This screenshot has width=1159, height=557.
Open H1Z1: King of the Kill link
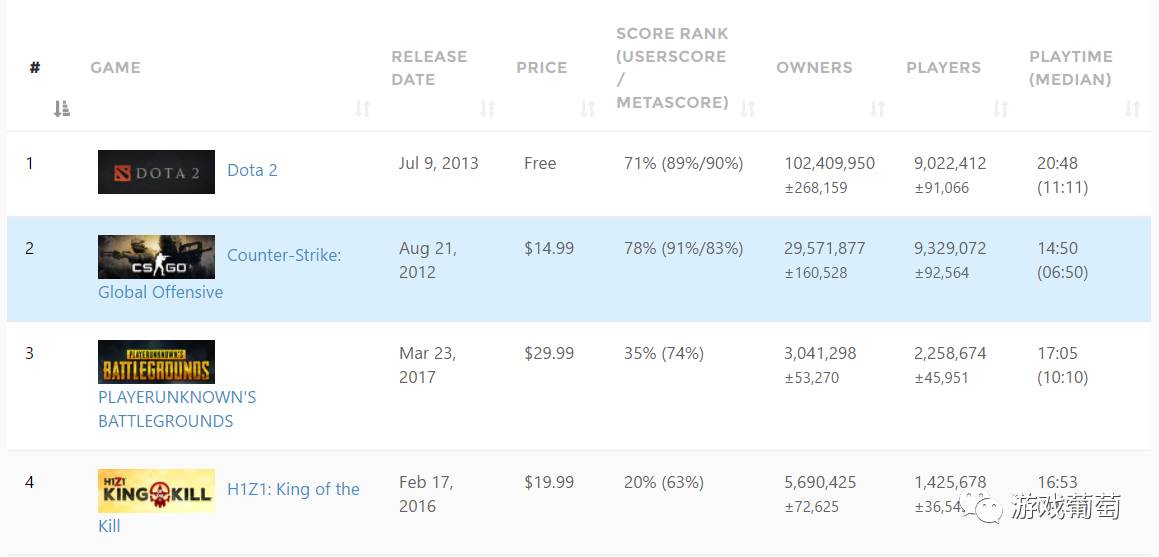click(293, 489)
